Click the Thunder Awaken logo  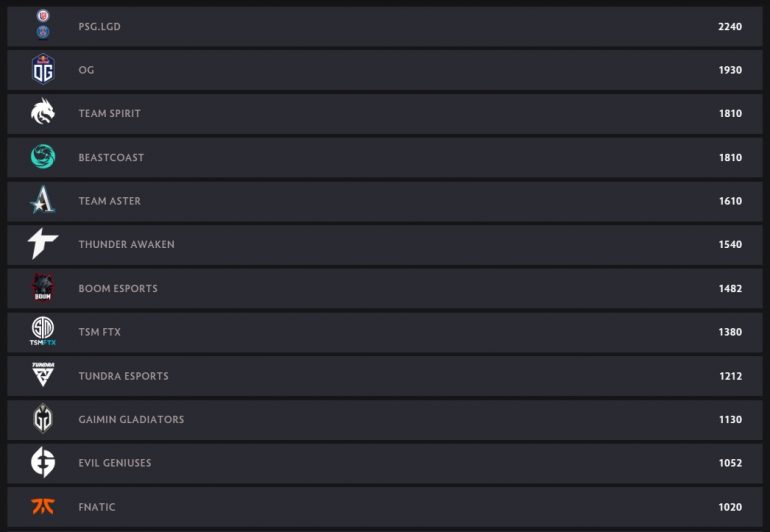coord(43,244)
